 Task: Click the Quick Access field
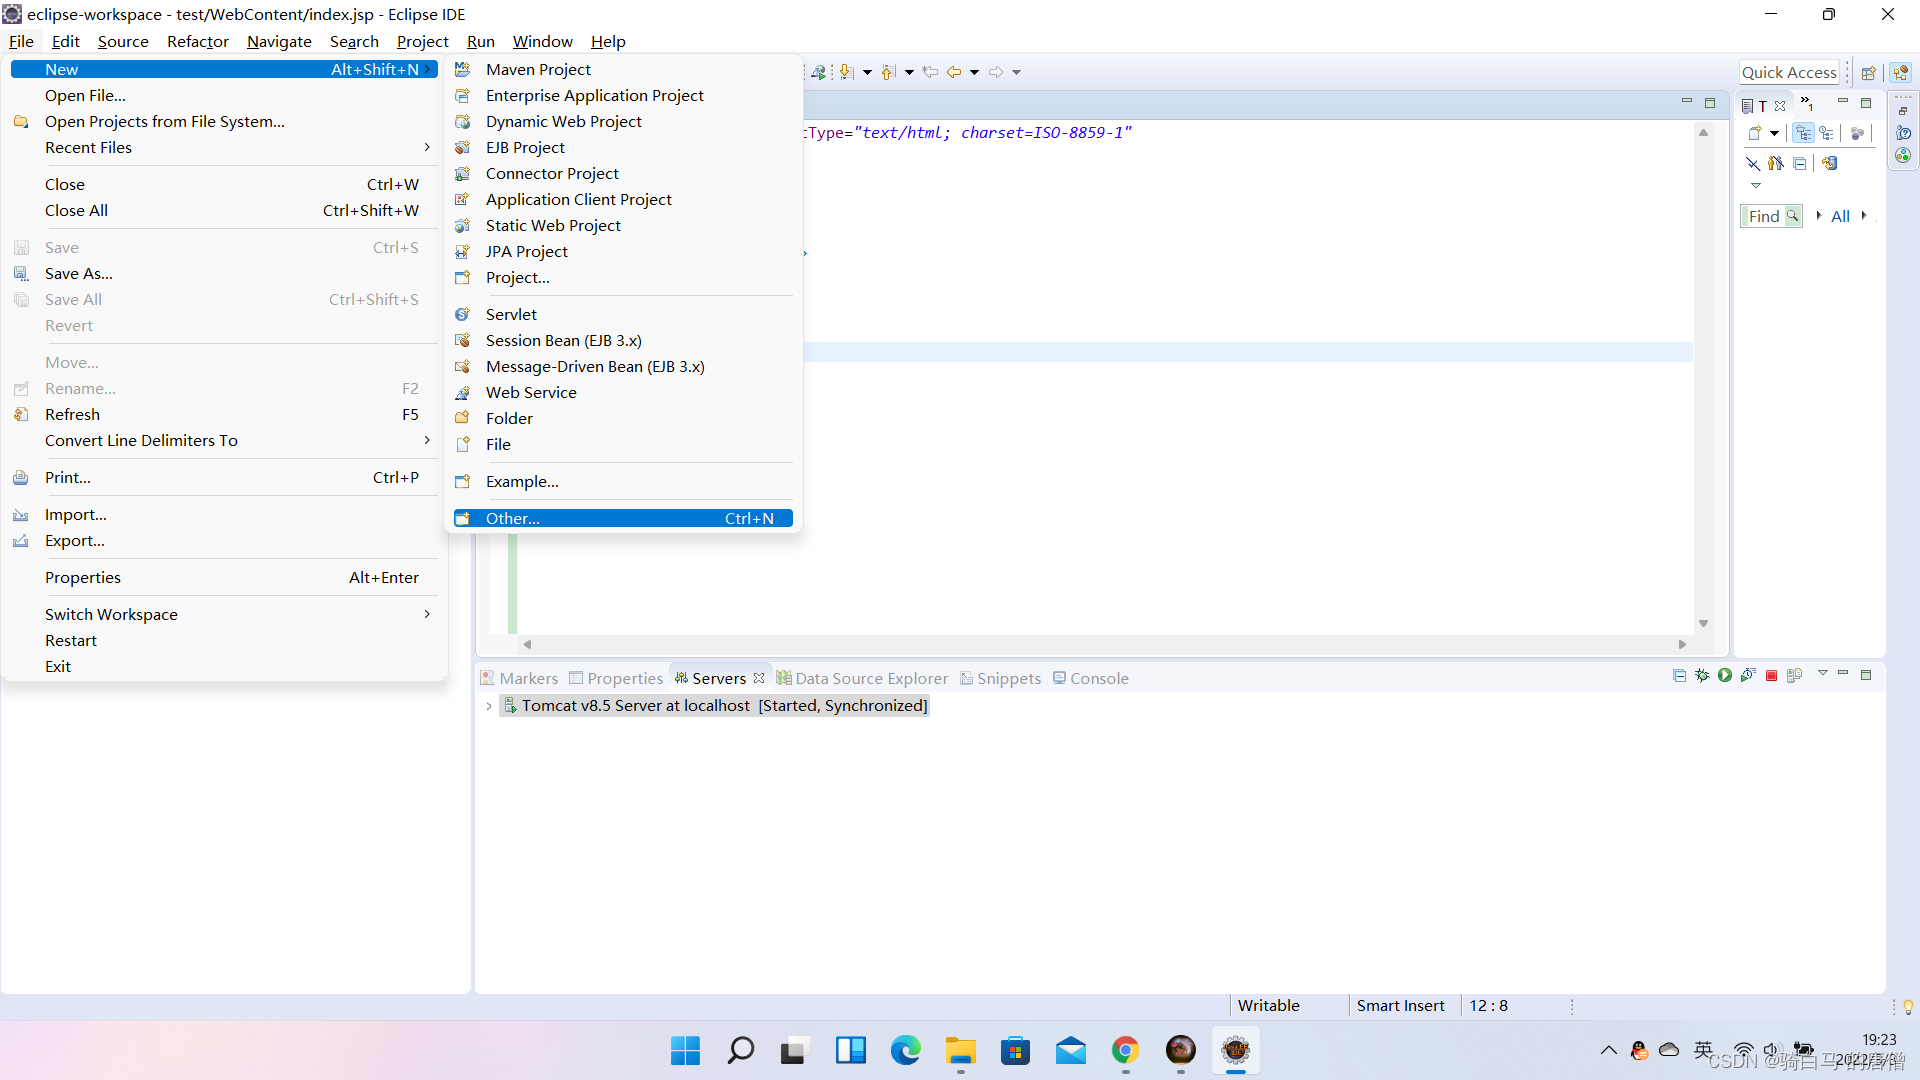point(1790,72)
